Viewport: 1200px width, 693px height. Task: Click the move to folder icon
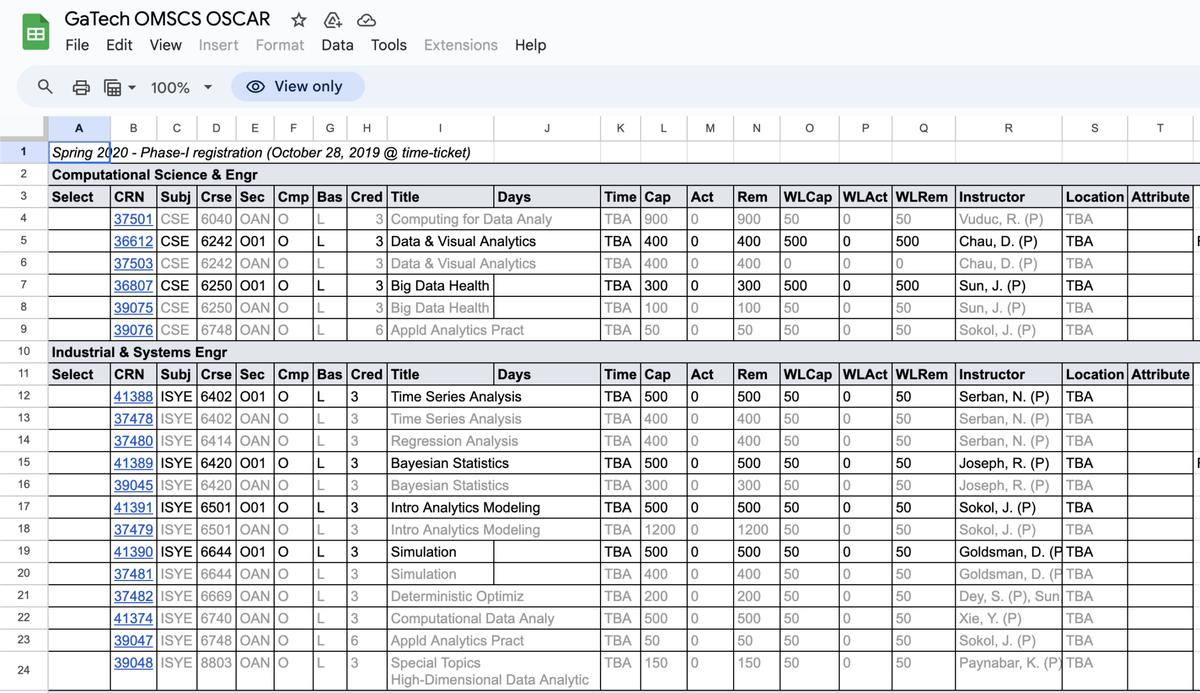331,20
